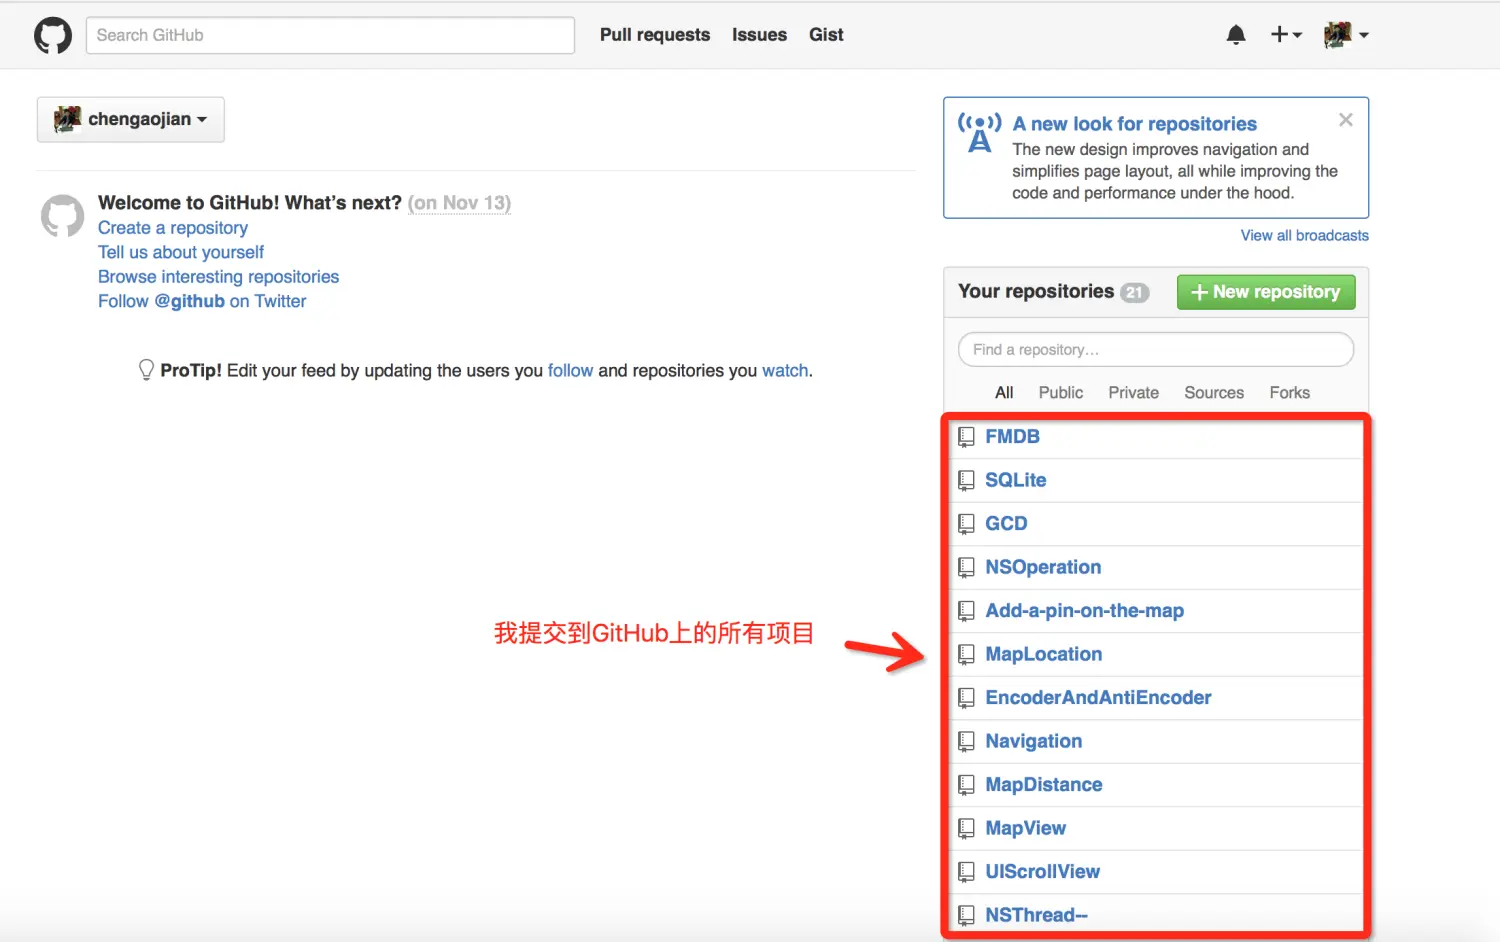This screenshot has height=942, width=1500.
Task: Open the SQLite repository
Action: tap(1015, 480)
